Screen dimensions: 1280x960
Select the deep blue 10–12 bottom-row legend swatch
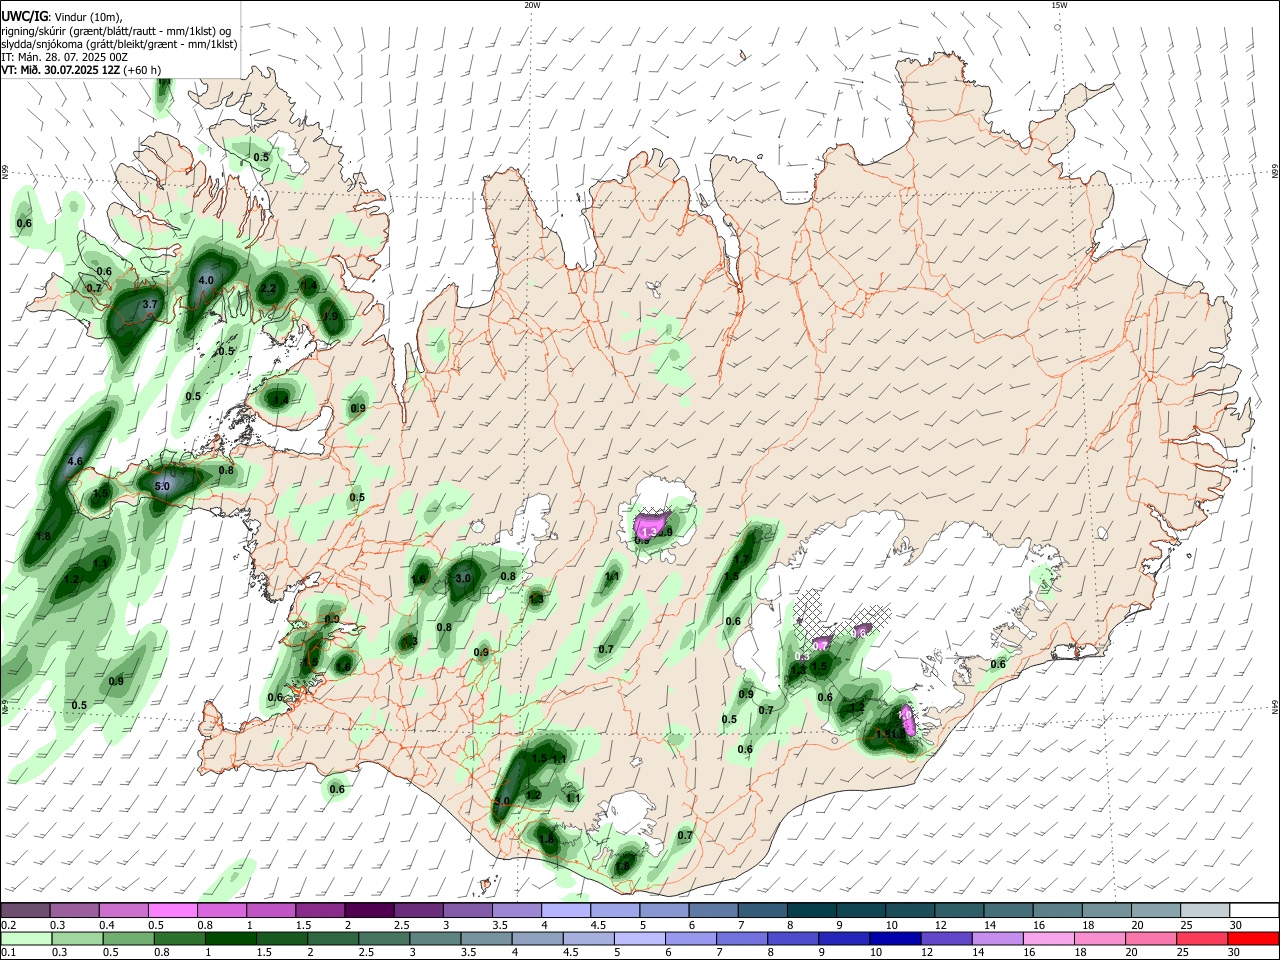click(895, 938)
